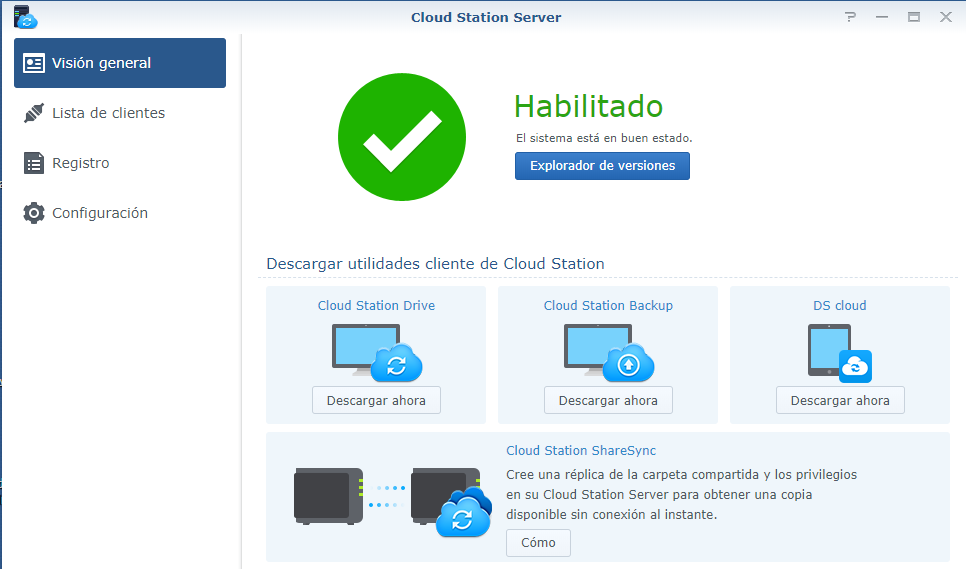This screenshot has width=966, height=569.
Task: Download DS cloud with Descargar ahora
Action: click(x=840, y=400)
